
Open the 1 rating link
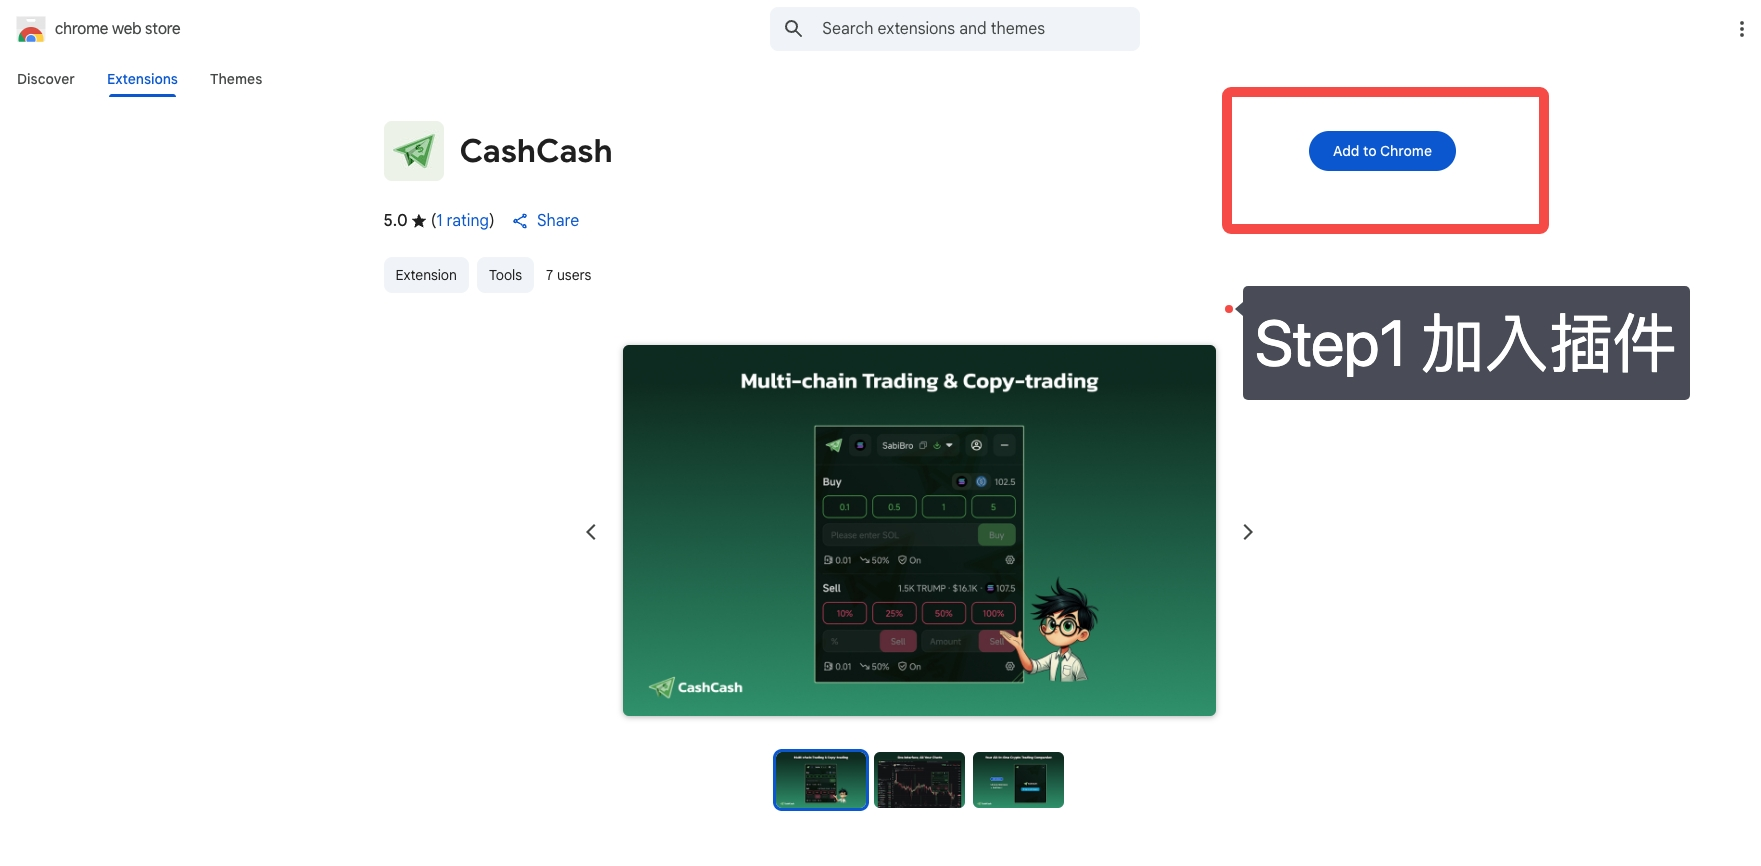[463, 221]
